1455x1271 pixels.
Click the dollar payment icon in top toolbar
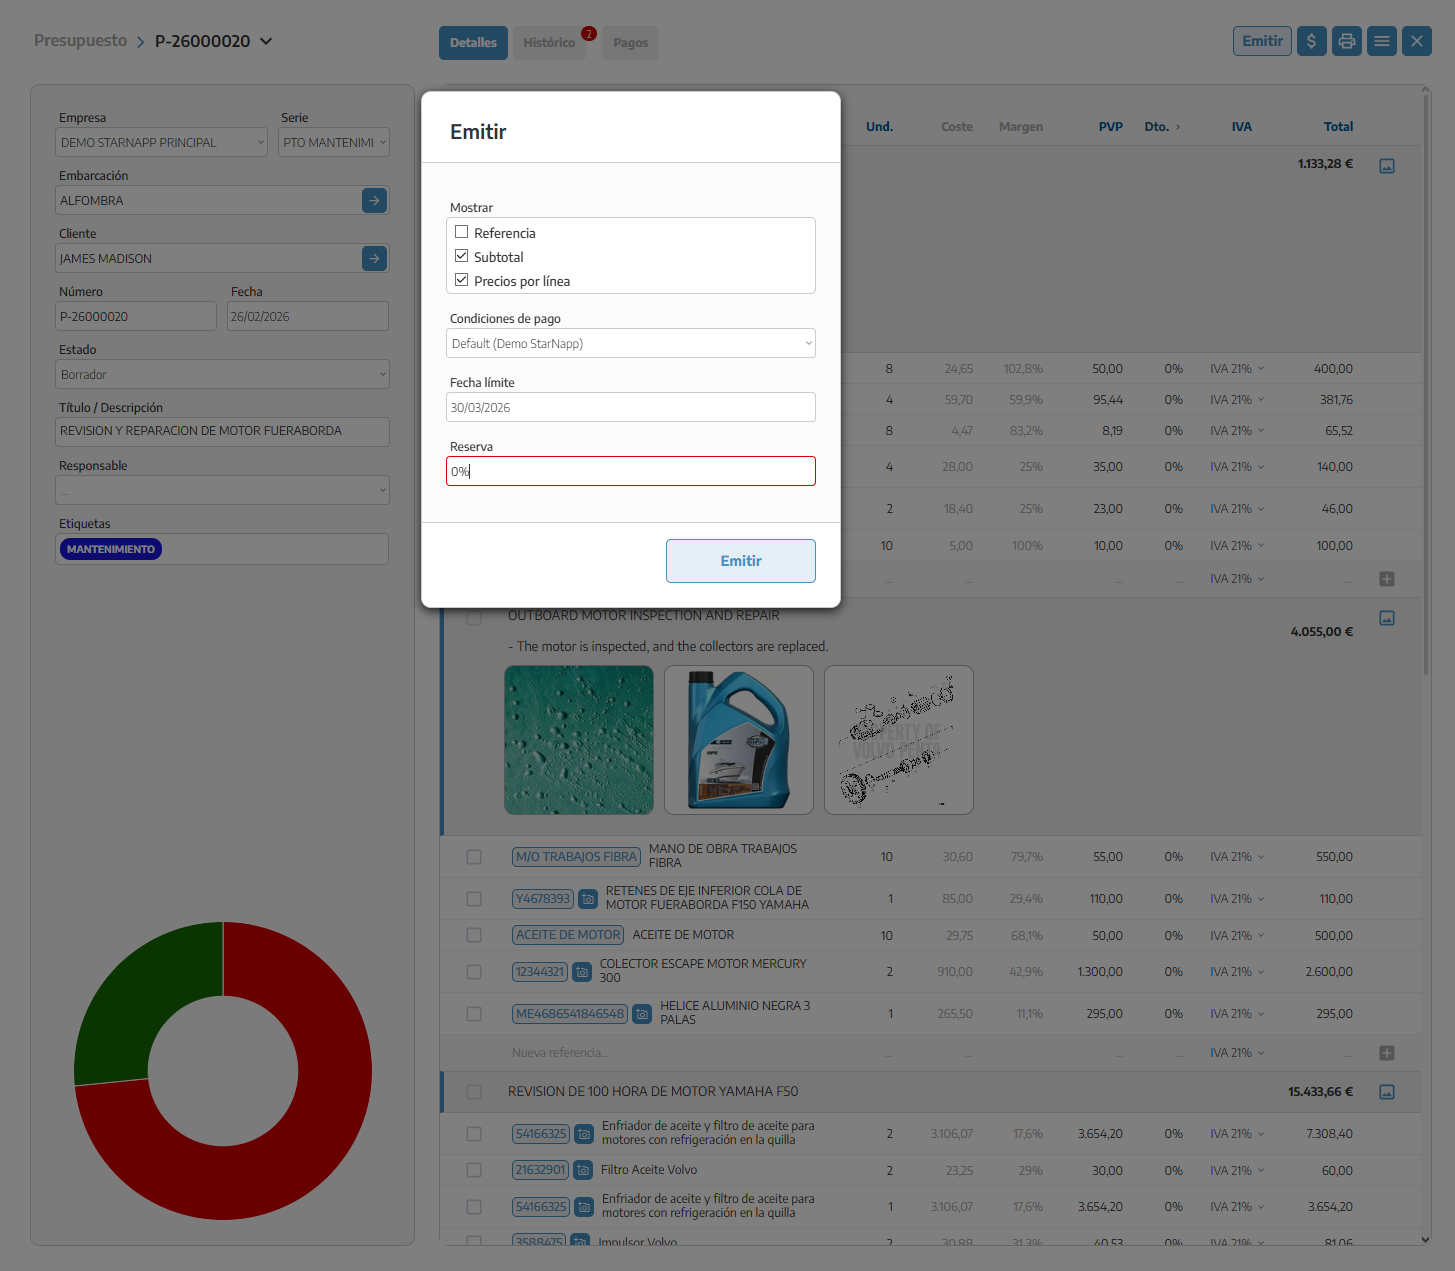(1311, 41)
